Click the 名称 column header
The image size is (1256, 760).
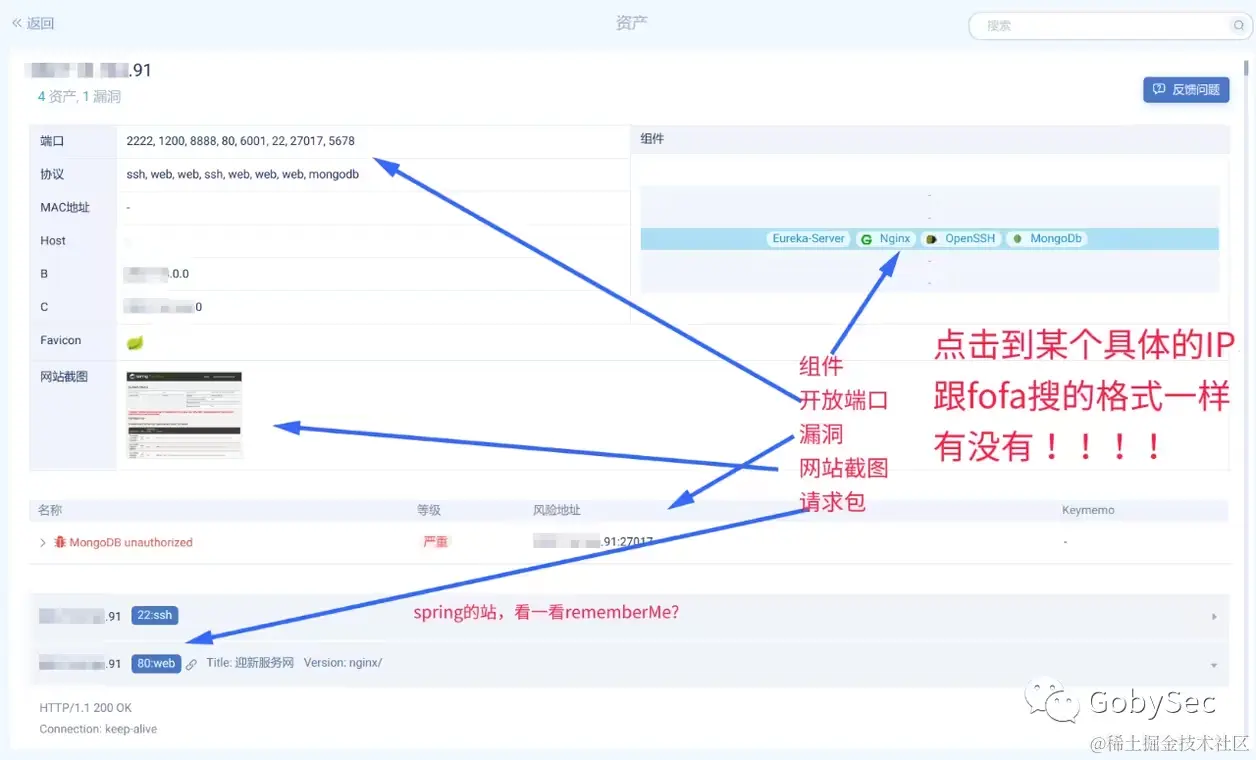tap(50, 510)
